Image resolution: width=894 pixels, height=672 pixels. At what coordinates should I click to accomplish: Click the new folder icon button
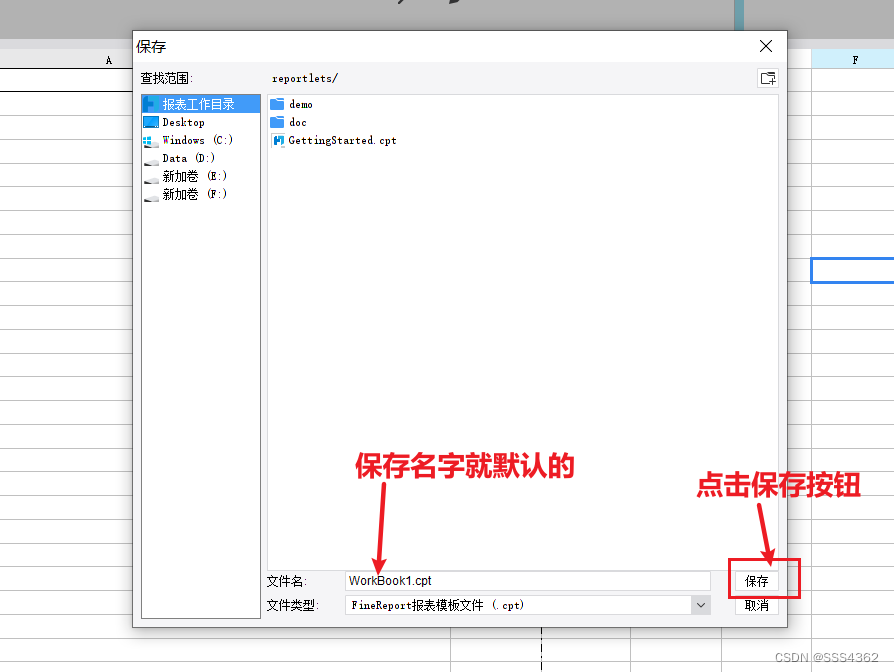tap(768, 78)
